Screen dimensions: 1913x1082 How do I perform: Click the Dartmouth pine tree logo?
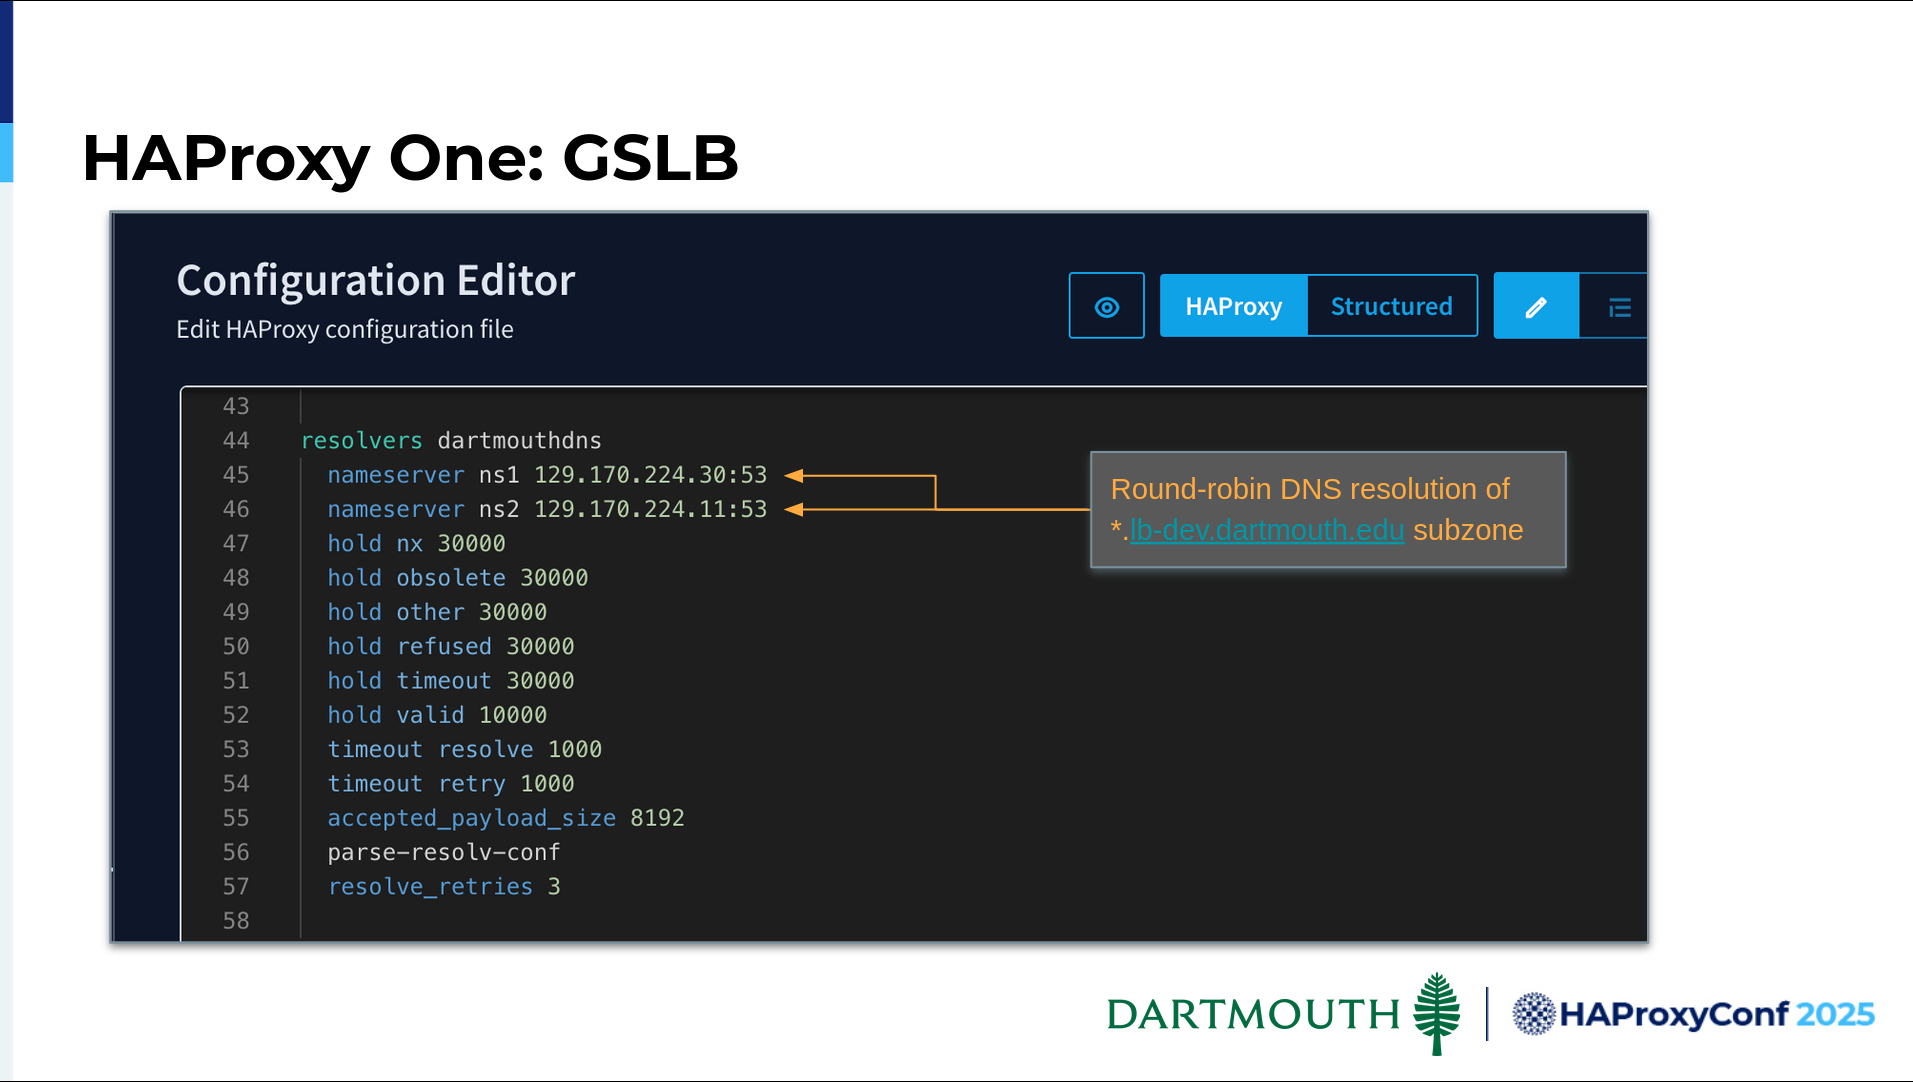[x=1436, y=1013]
